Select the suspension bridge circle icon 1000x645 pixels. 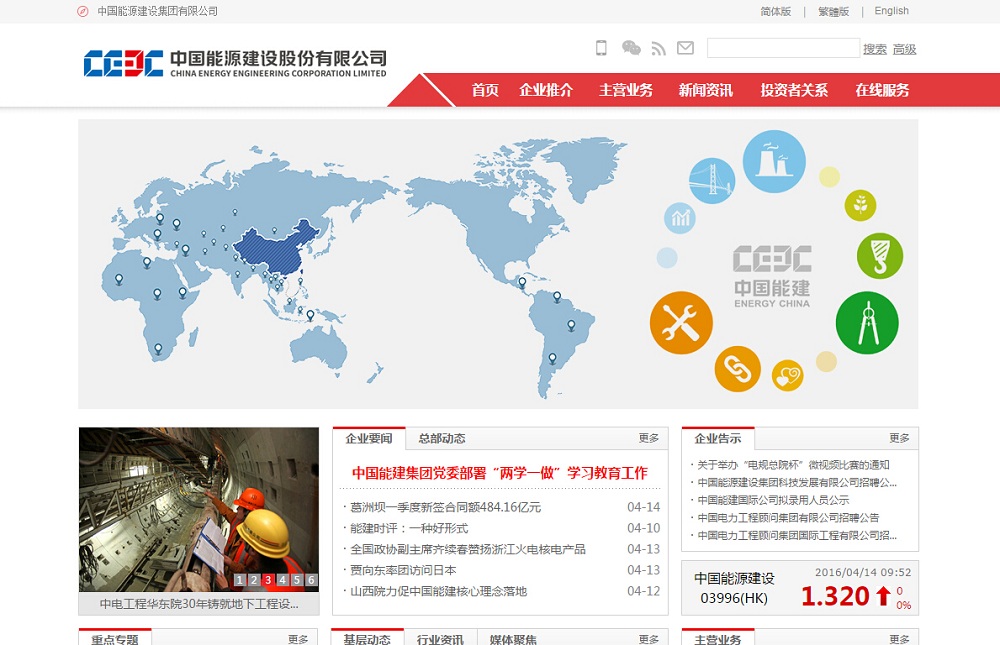coord(712,181)
